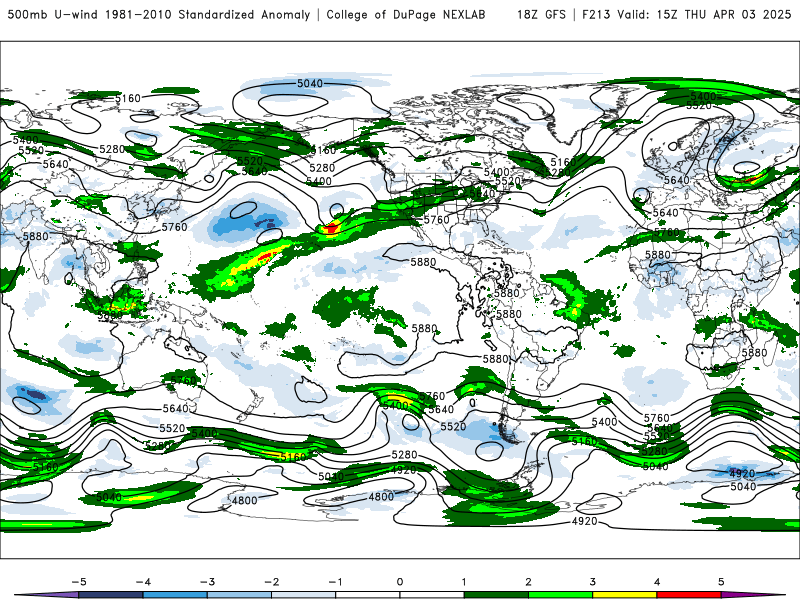Screen dimensions: 800x600
Task: Click the "500mb U-wind" title text
Action: coord(53,14)
